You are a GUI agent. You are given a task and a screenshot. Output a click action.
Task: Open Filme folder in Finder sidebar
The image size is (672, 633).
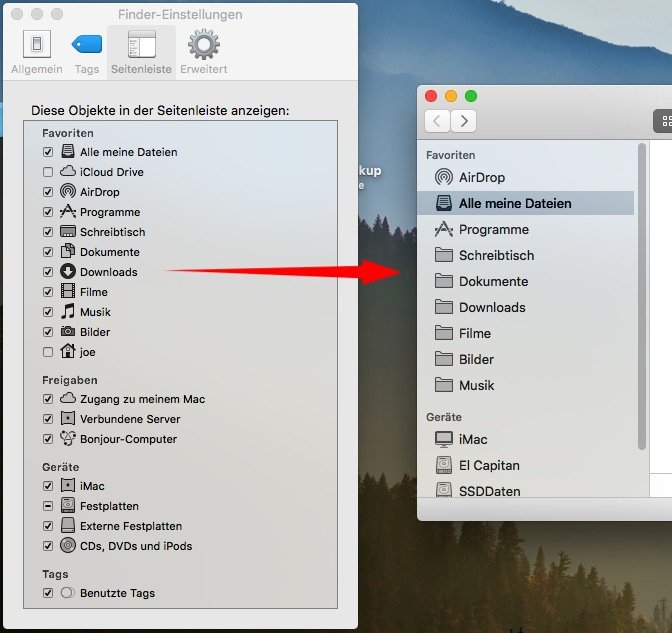coord(525,333)
